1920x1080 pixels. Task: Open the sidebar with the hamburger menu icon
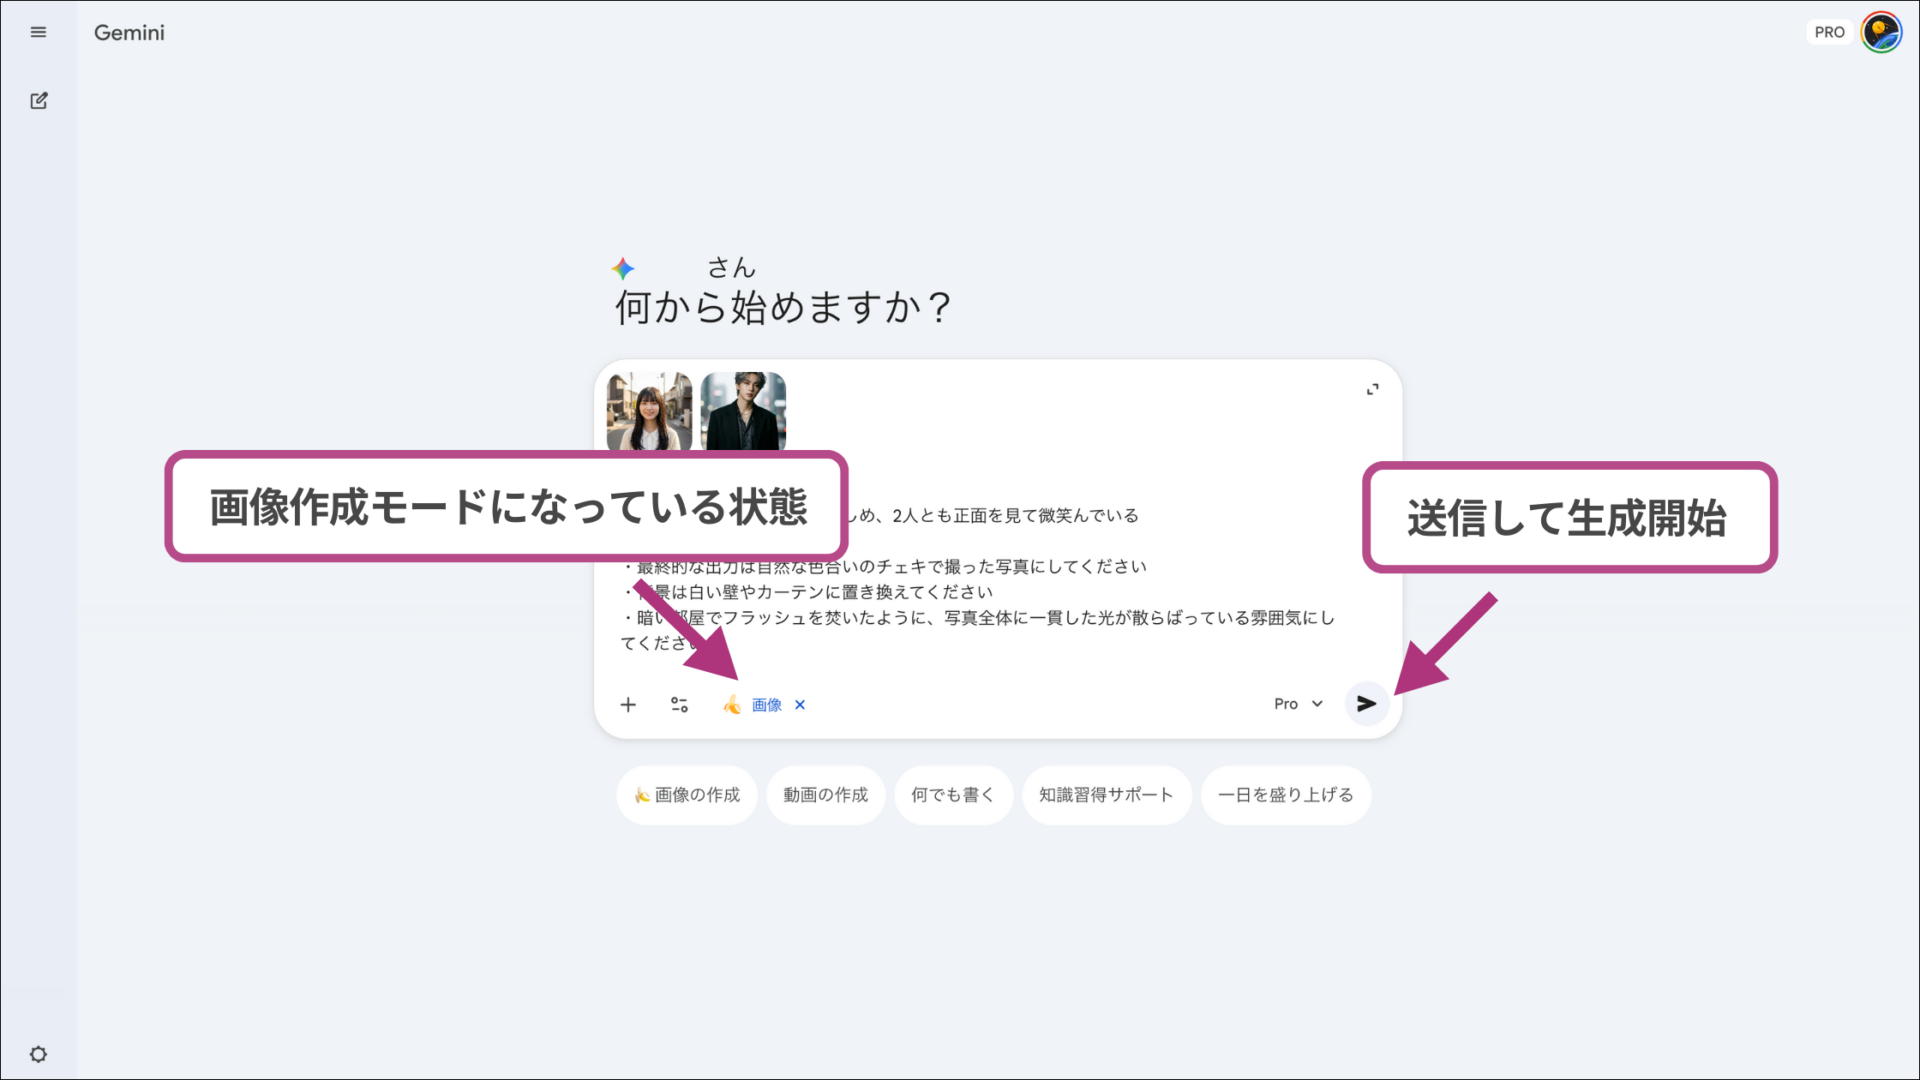click(38, 32)
